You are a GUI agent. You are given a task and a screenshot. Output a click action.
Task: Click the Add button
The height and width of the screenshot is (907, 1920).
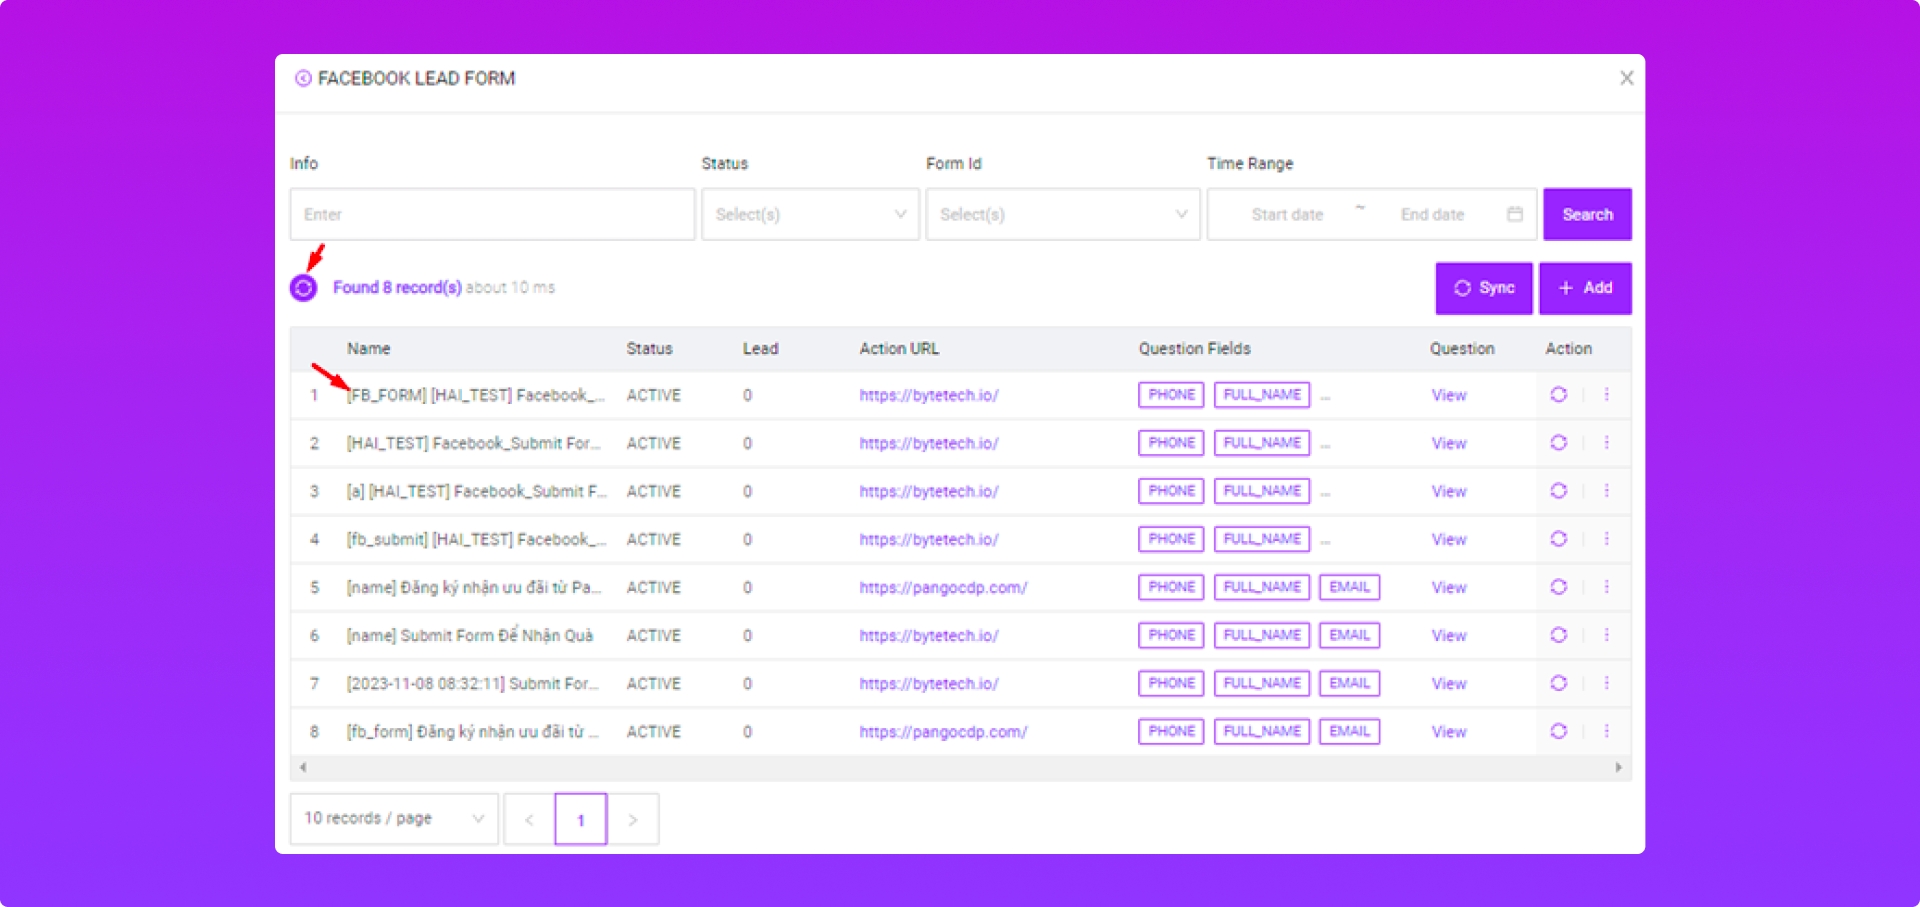(x=1585, y=288)
